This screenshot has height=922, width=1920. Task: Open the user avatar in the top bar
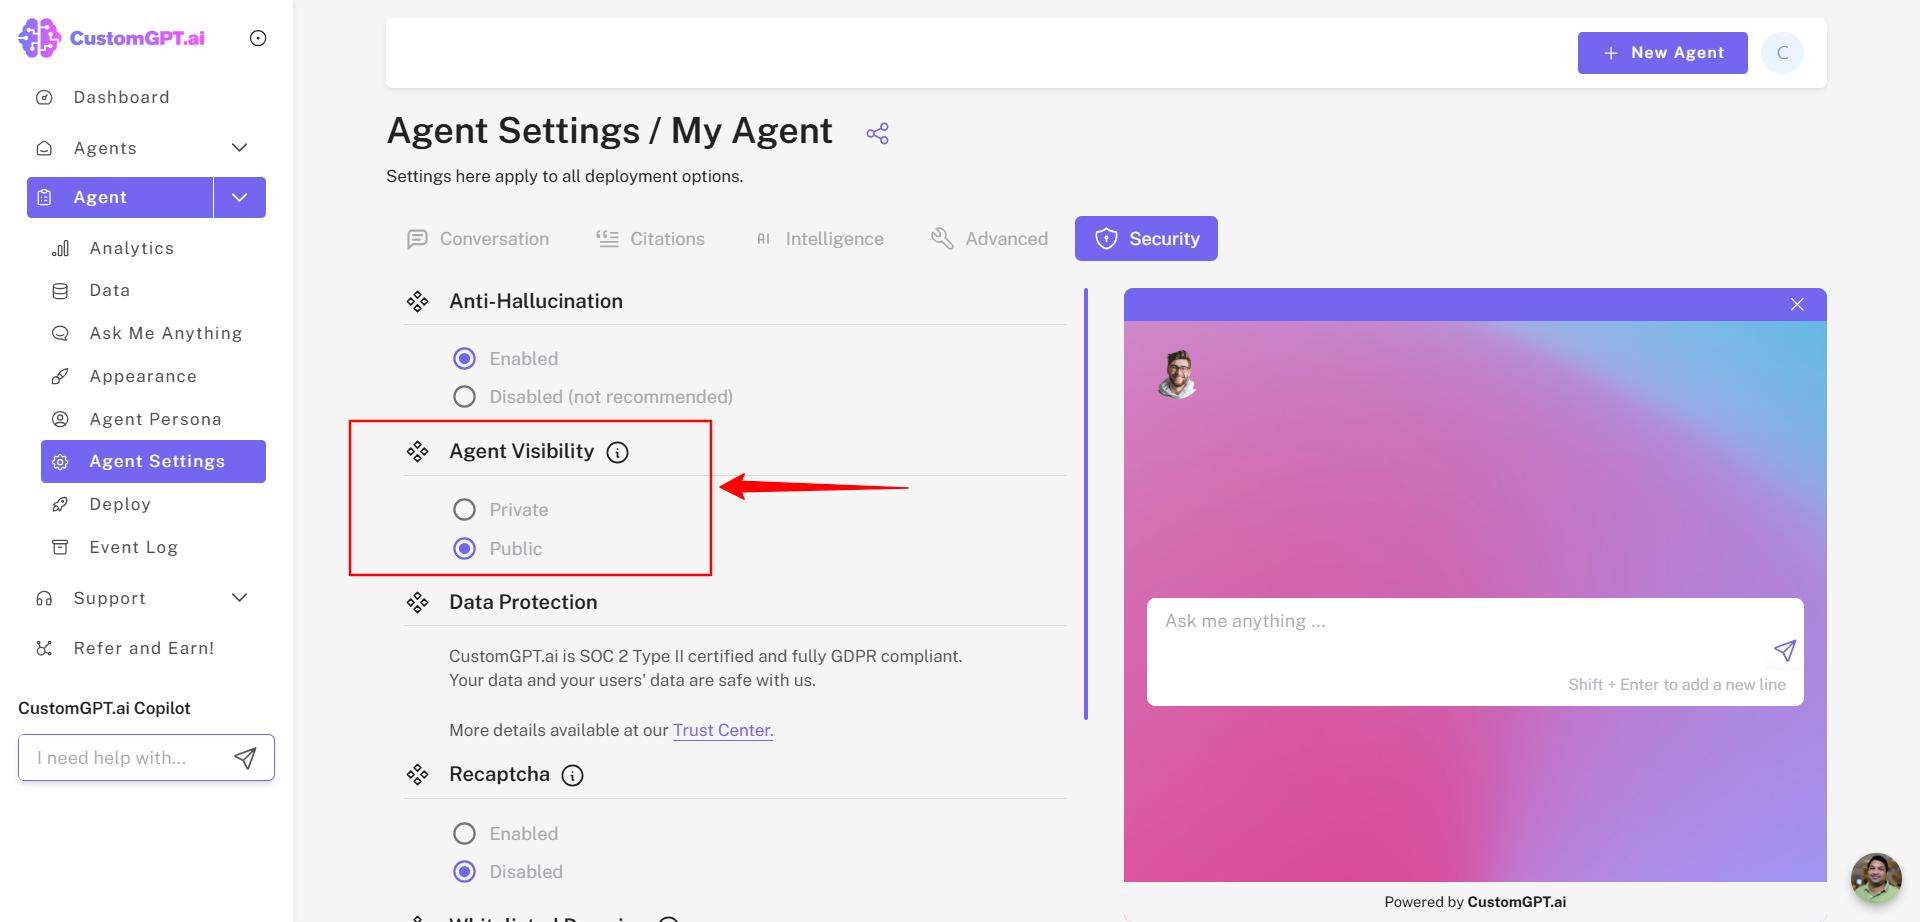(1782, 53)
